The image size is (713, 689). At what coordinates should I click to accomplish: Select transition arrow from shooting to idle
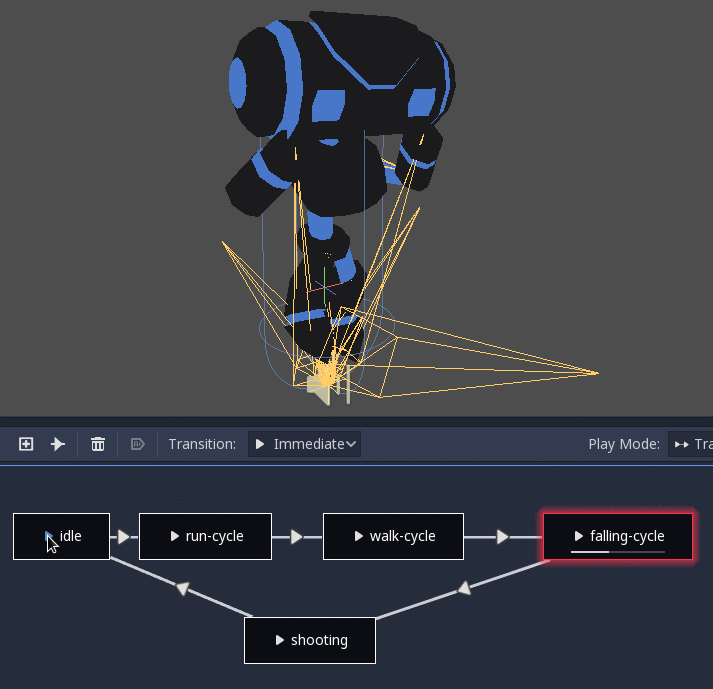pos(181,588)
